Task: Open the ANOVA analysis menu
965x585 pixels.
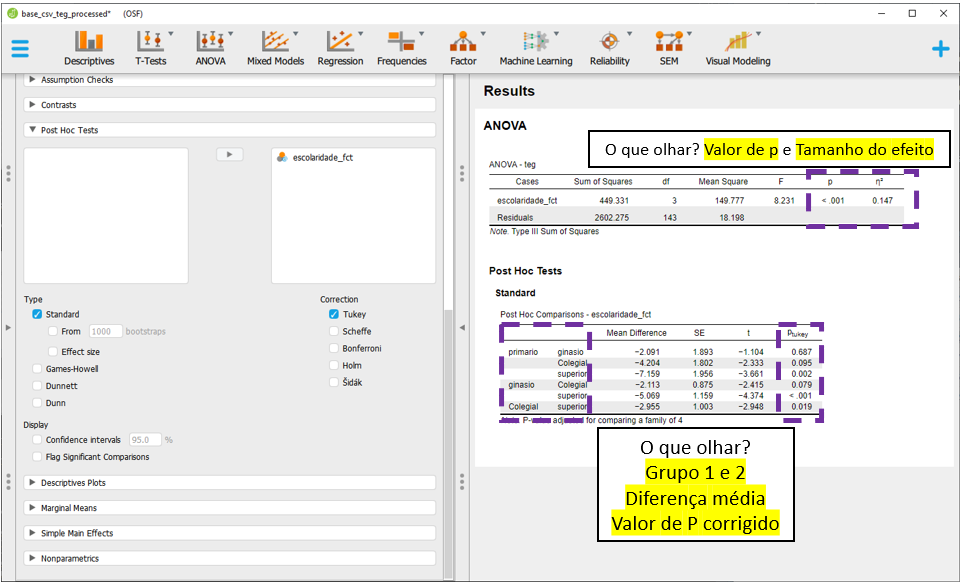Action: click(x=210, y=48)
